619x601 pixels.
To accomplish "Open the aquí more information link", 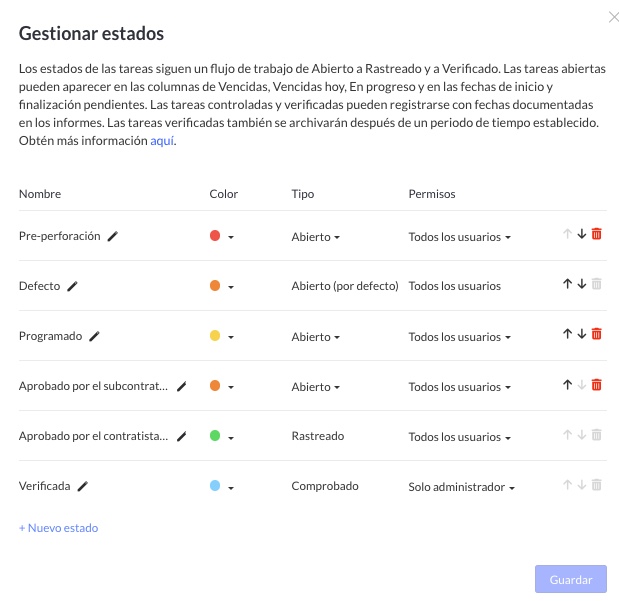I will (x=162, y=141).
